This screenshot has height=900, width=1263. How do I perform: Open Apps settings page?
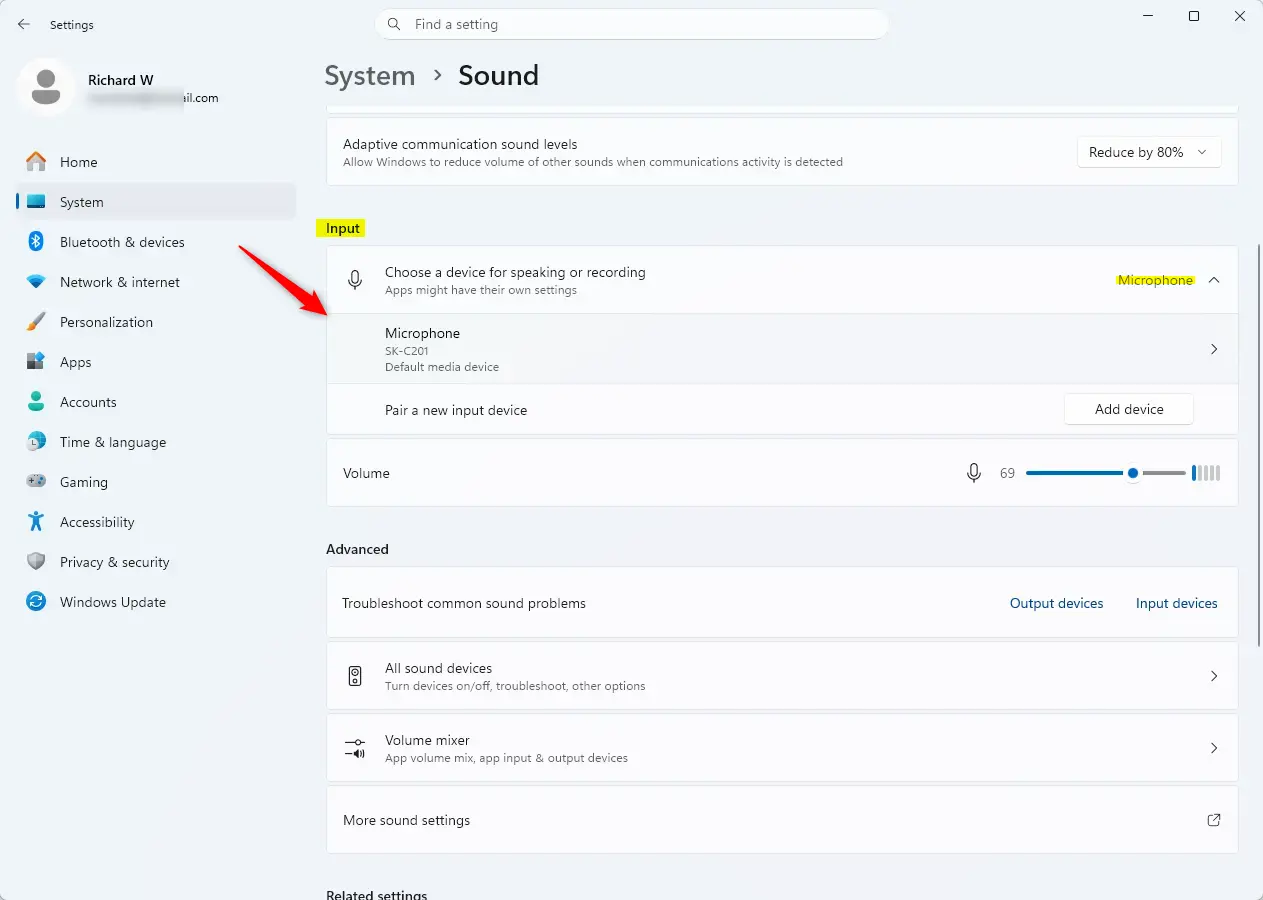tap(156, 362)
